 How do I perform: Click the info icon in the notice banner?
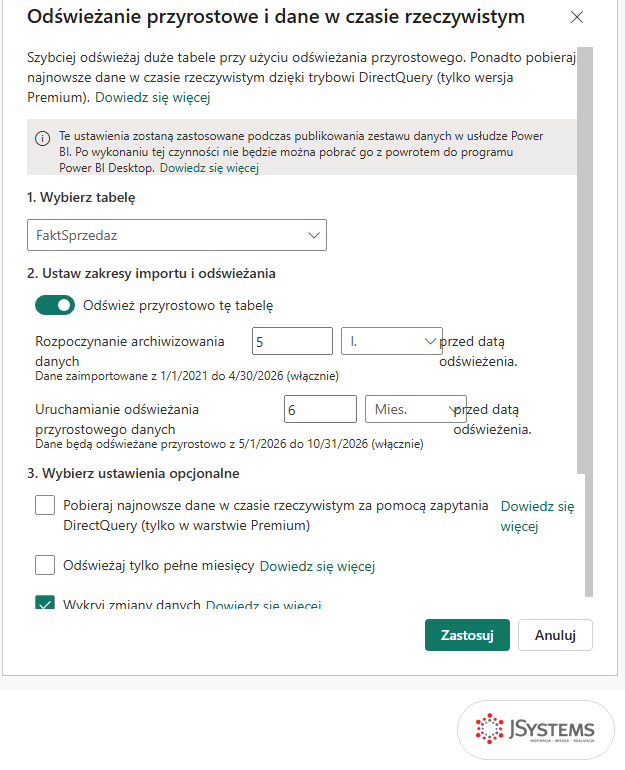tap(42, 138)
